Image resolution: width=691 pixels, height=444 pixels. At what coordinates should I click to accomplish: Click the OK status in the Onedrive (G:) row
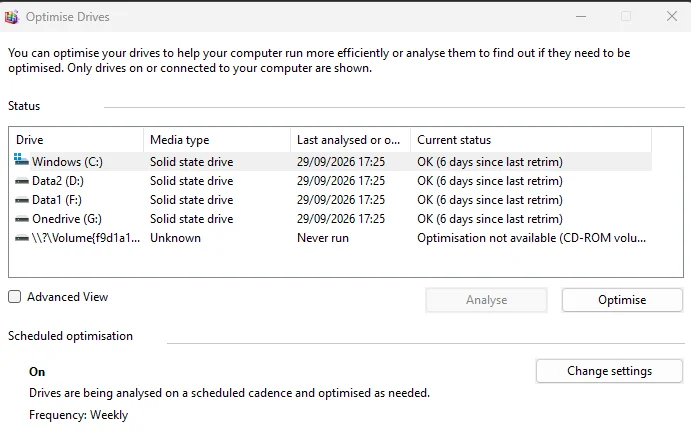(x=490, y=219)
